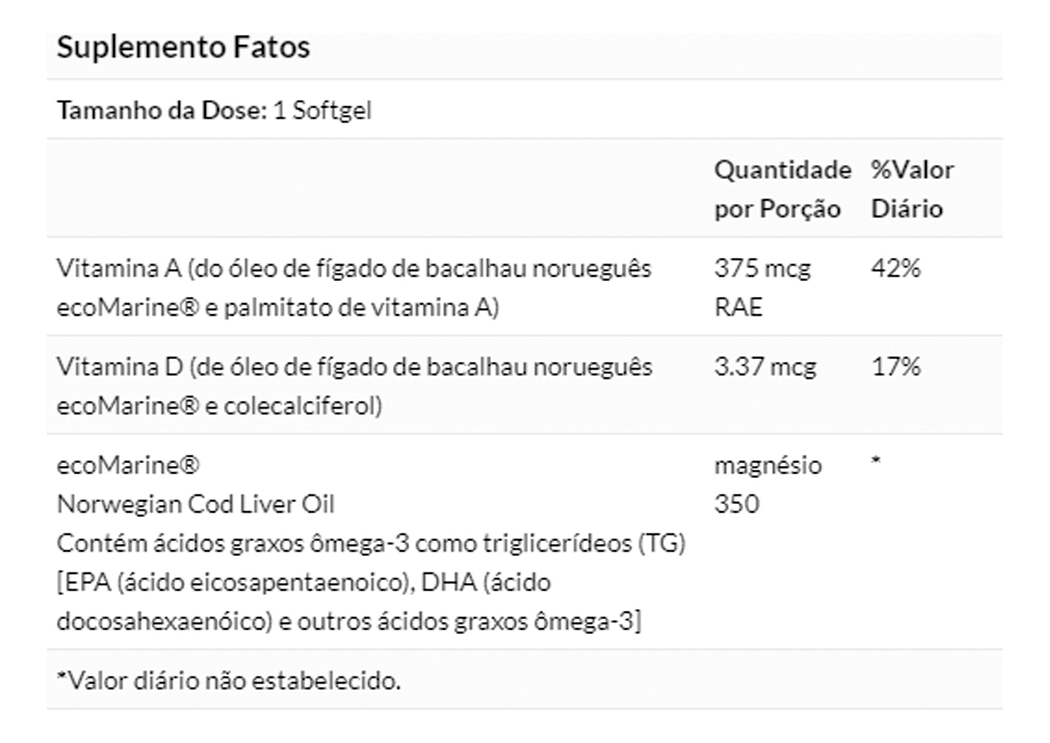Click the "*Valor diário não estabelecido." footnote
Image resolution: width=1050 pixels, height=743 pixels.
[x=228, y=682]
